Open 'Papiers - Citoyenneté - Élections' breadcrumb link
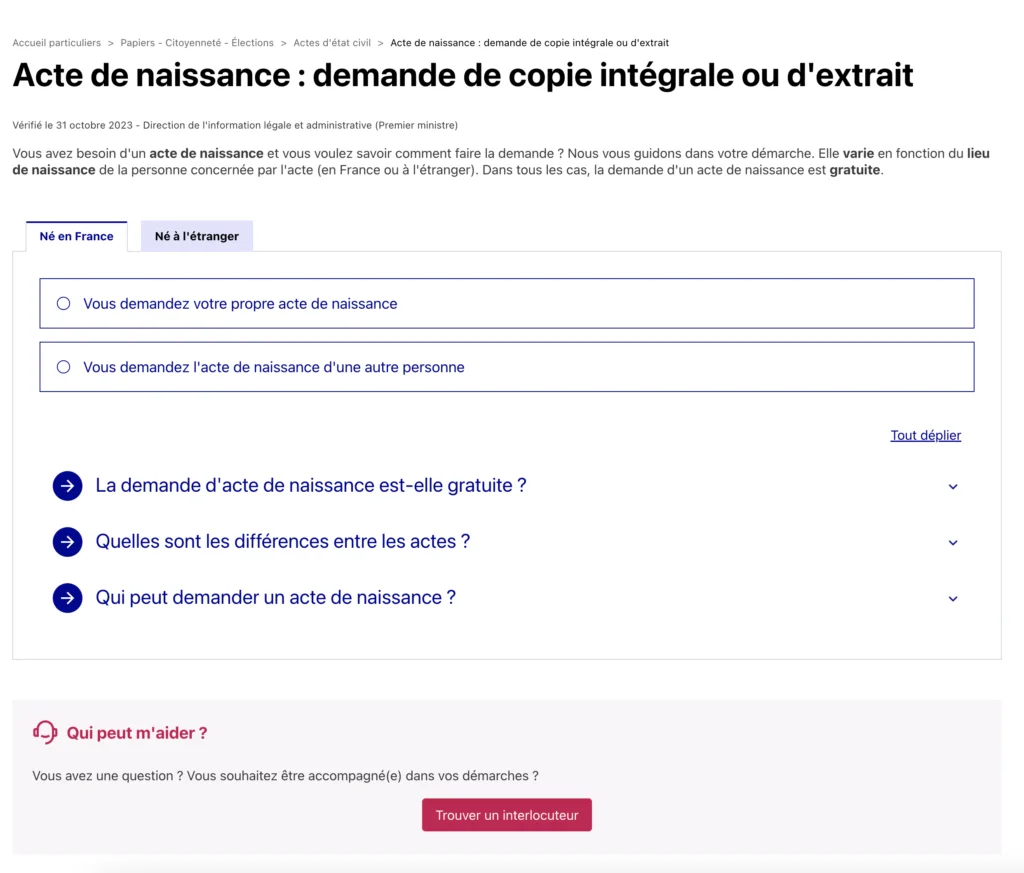The height and width of the screenshot is (873, 1024). click(197, 43)
